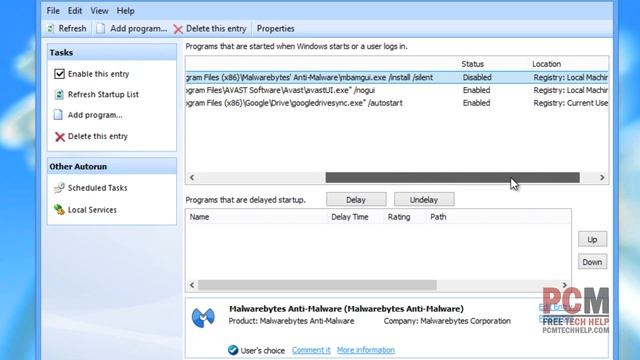The width and height of the screenshot is (640, 360).
Task: Click the Delay Time column header
Action: coord(350,217)
